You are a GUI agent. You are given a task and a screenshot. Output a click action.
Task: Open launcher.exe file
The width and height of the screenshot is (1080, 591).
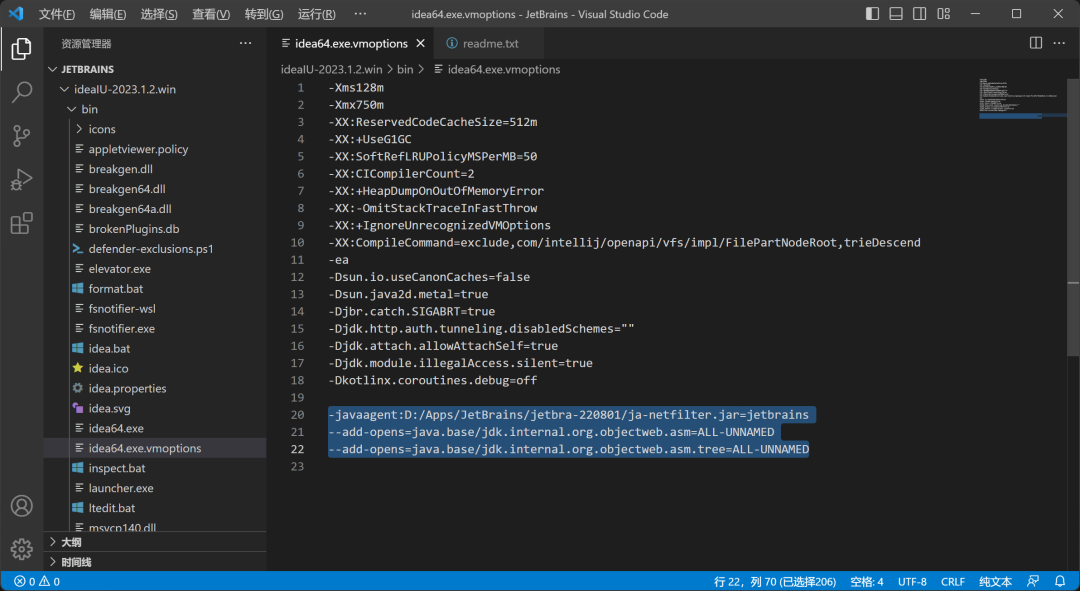tap(155, 488)
